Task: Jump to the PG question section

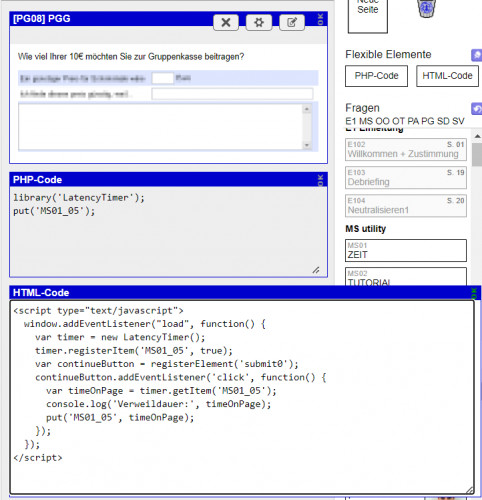Action: [427, 121]
